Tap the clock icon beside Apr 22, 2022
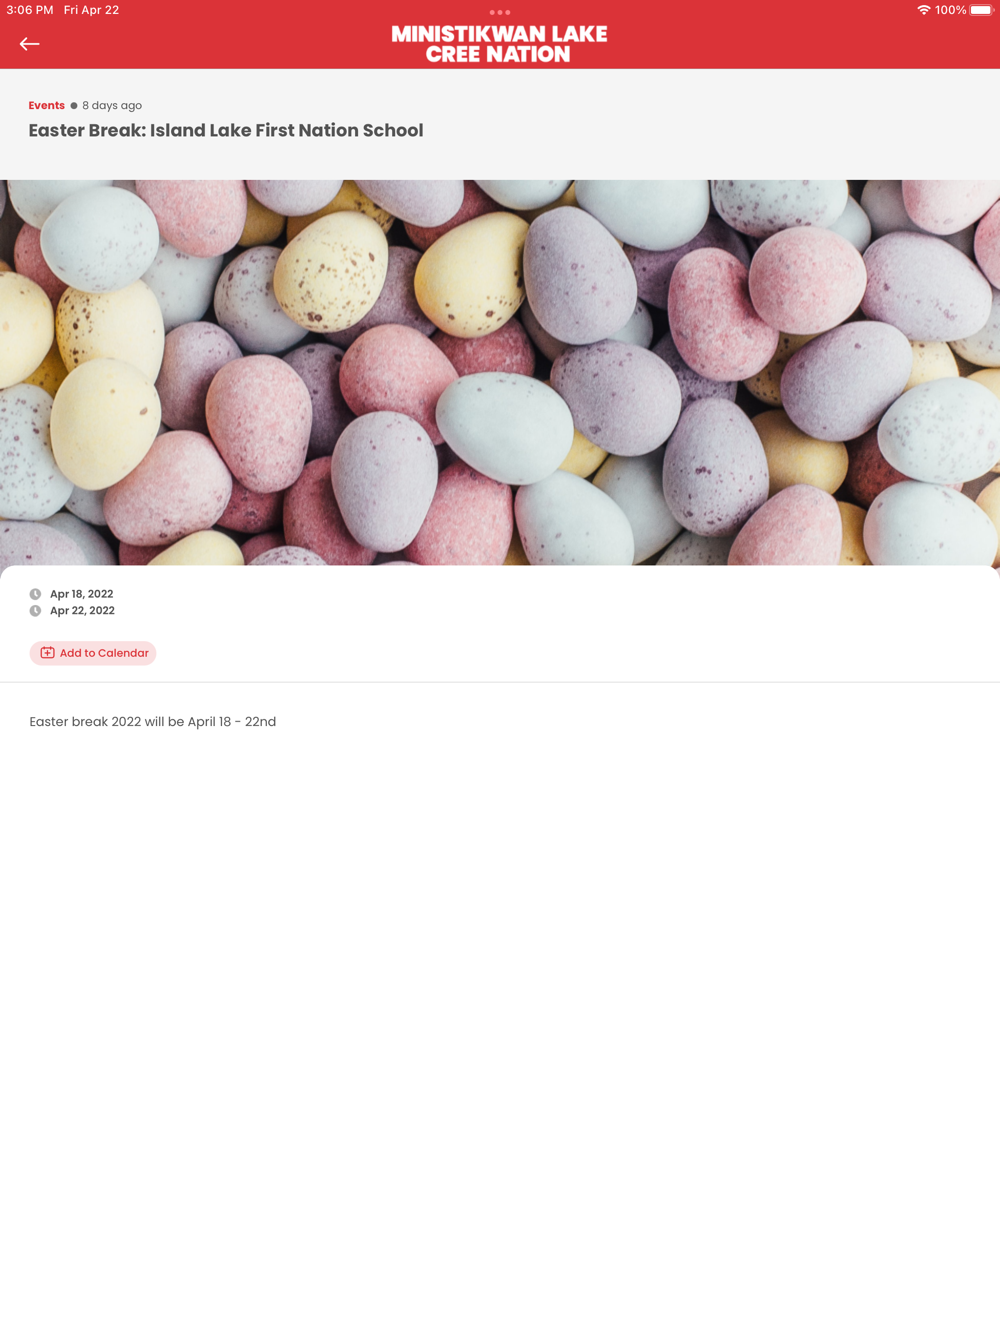 [x=35, y=611]
